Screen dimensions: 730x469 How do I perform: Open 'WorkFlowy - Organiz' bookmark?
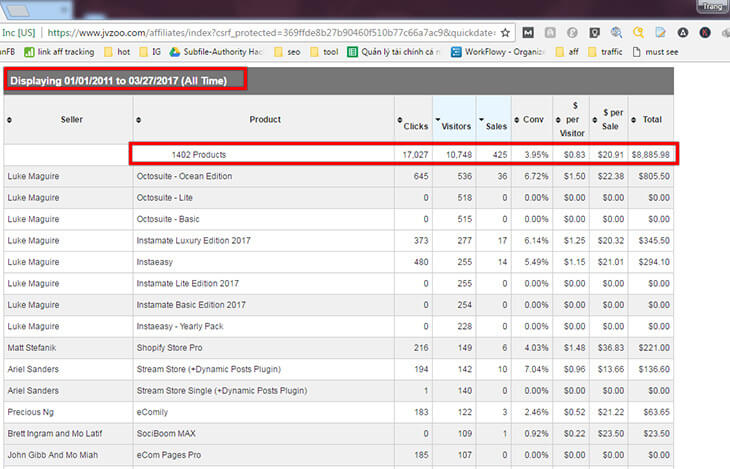tap(498, 52)
